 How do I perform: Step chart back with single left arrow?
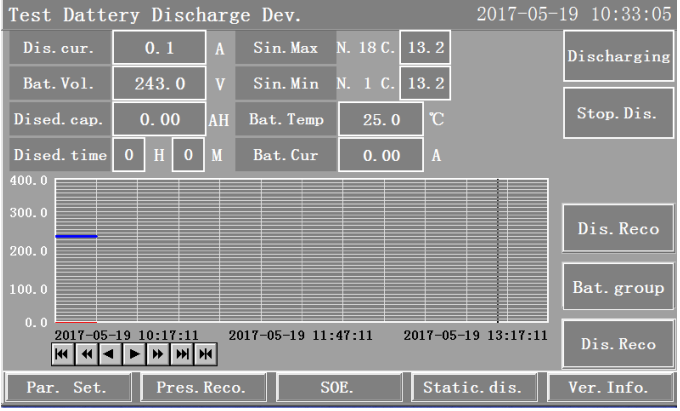[x=110, y=353]
